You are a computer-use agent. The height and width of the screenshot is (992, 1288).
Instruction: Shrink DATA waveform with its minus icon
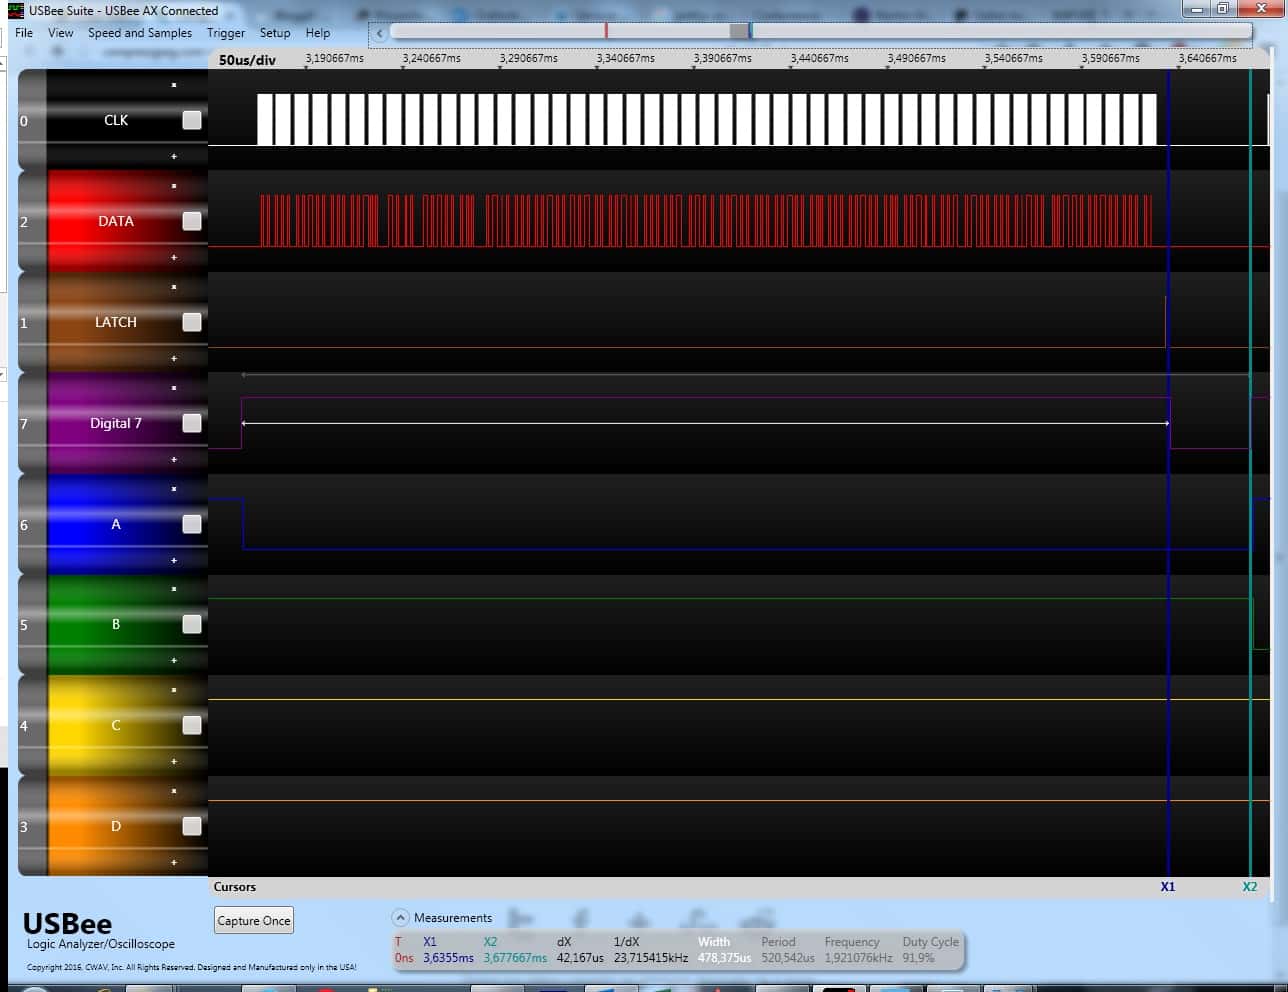click(174, 186)
